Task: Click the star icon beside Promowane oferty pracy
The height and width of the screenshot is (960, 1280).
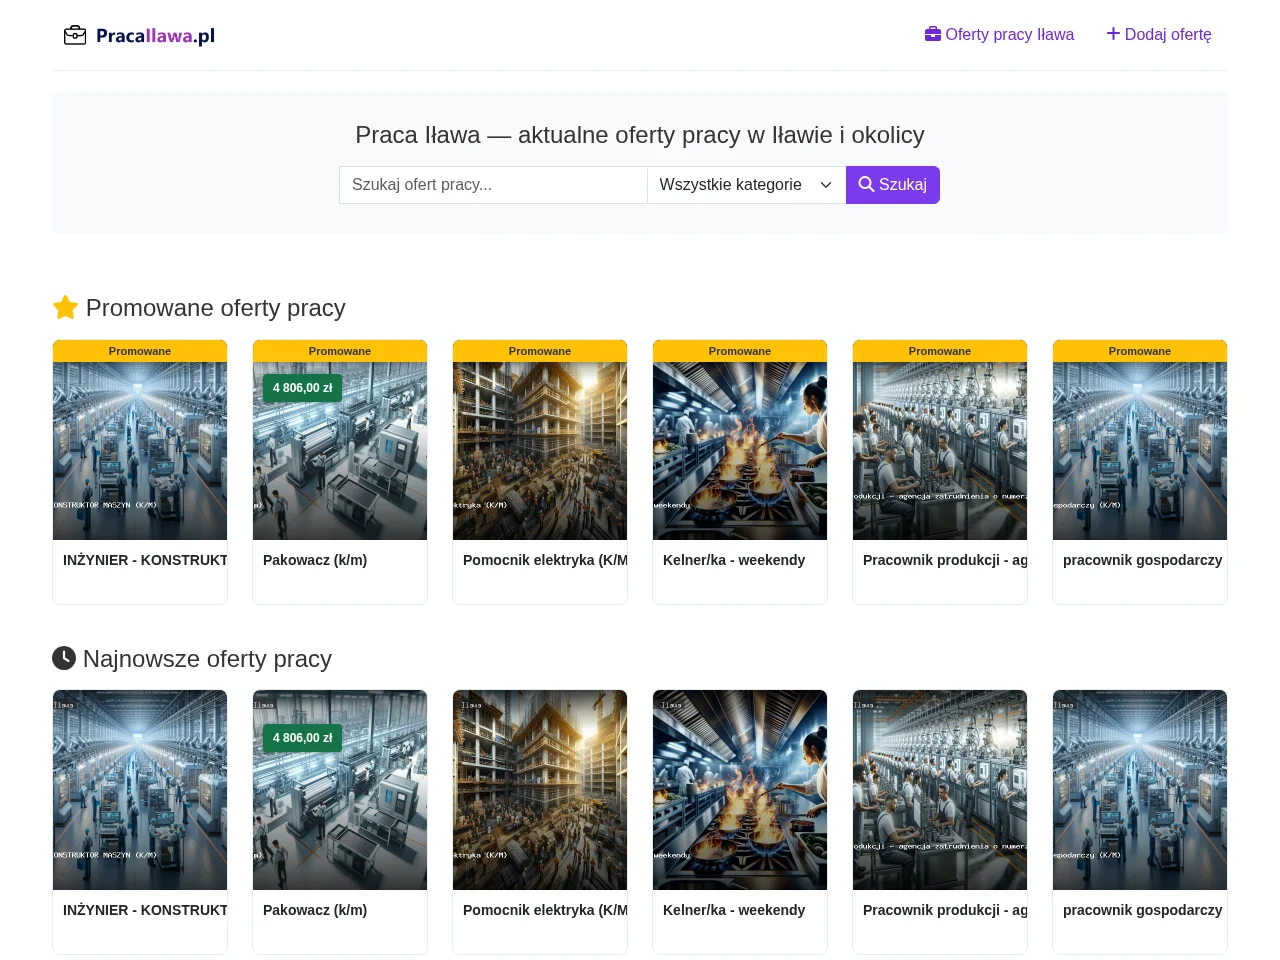Action: [65, 308]
